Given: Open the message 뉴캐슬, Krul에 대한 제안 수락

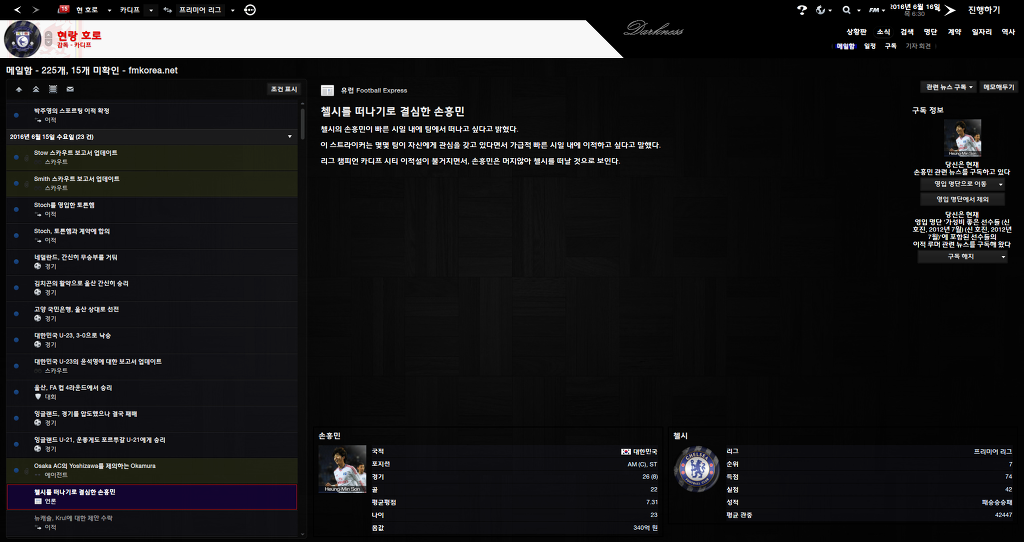Looking at the screenshot, I should pyautogui.click(x=152, y=522).
